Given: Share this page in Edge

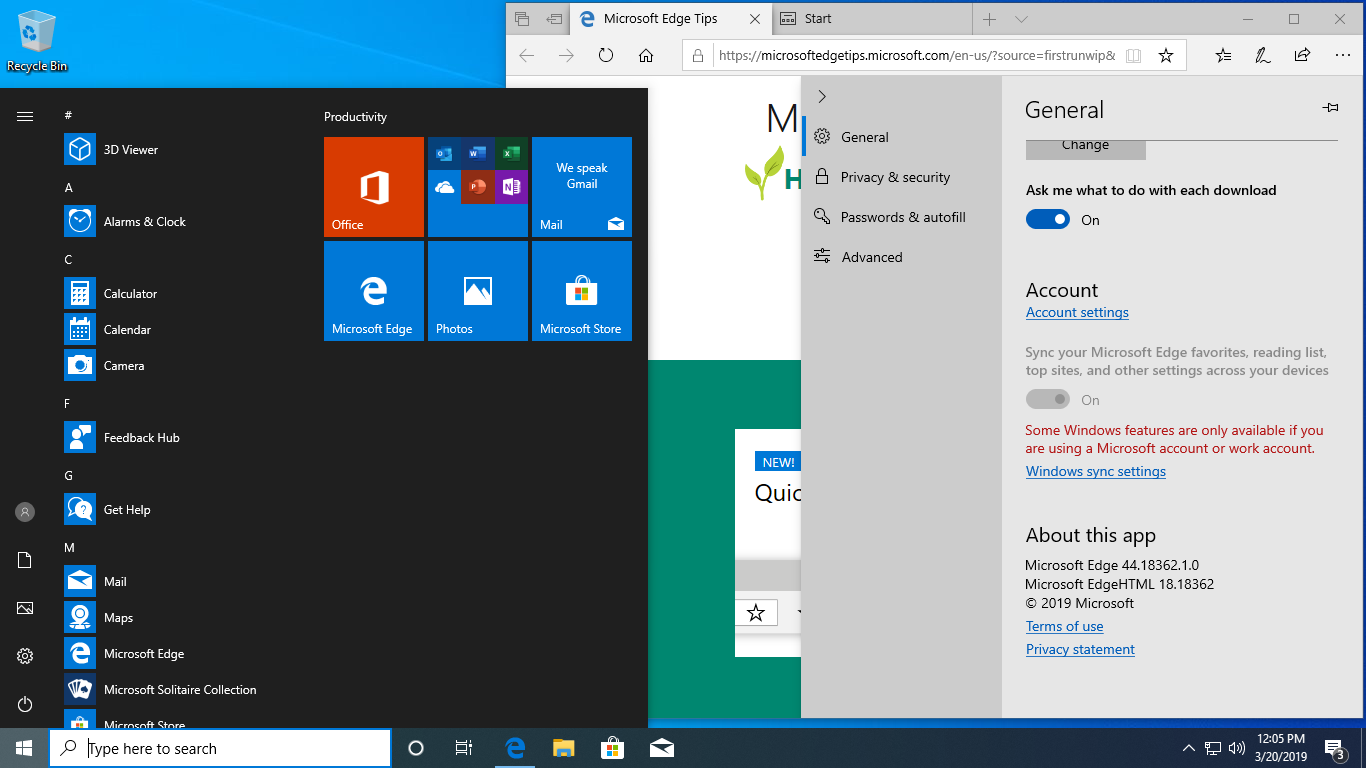Looking at the screenshot, I should point(1302,56).
